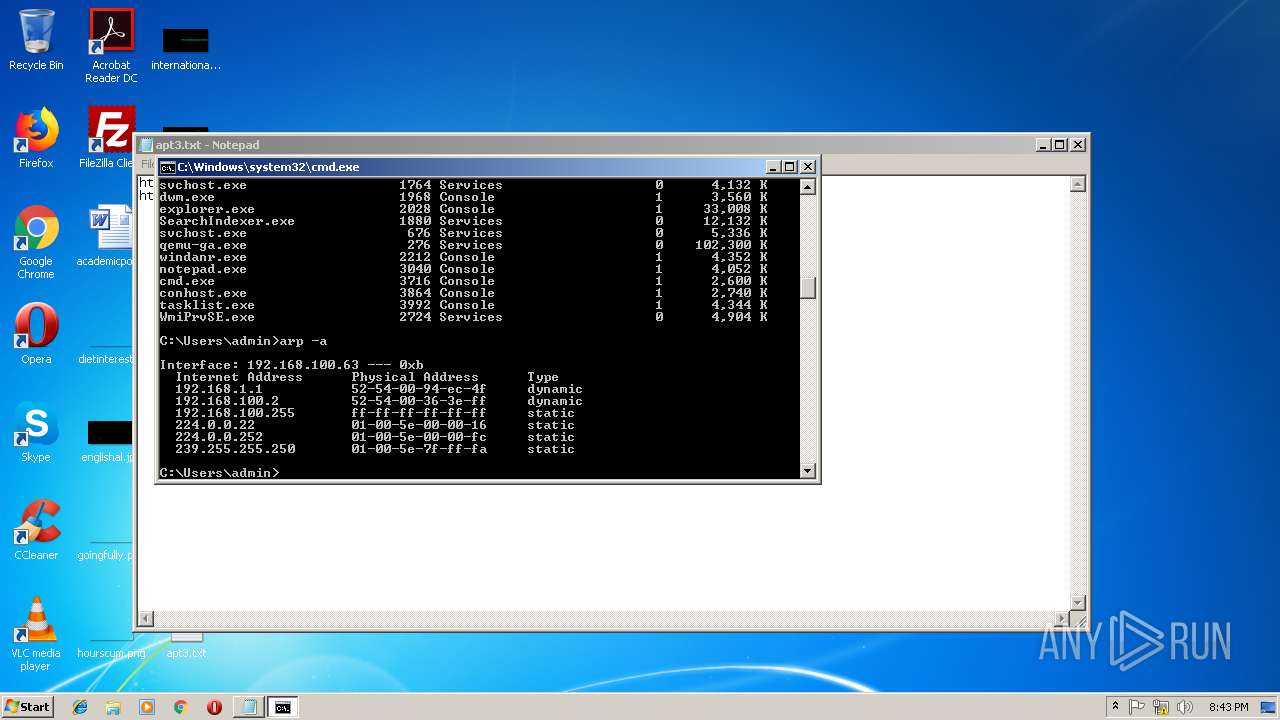
Task: Open Internet Explorer from taskbar
Action: point(80,707)
